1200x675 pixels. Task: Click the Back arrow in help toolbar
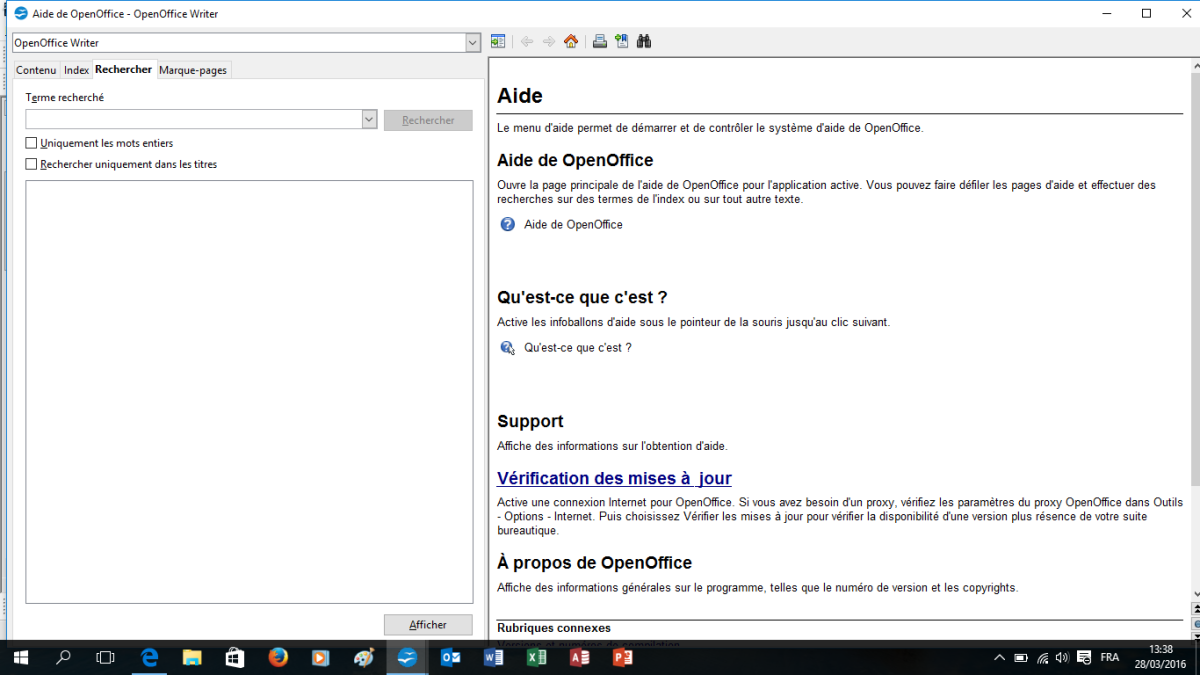527,42
